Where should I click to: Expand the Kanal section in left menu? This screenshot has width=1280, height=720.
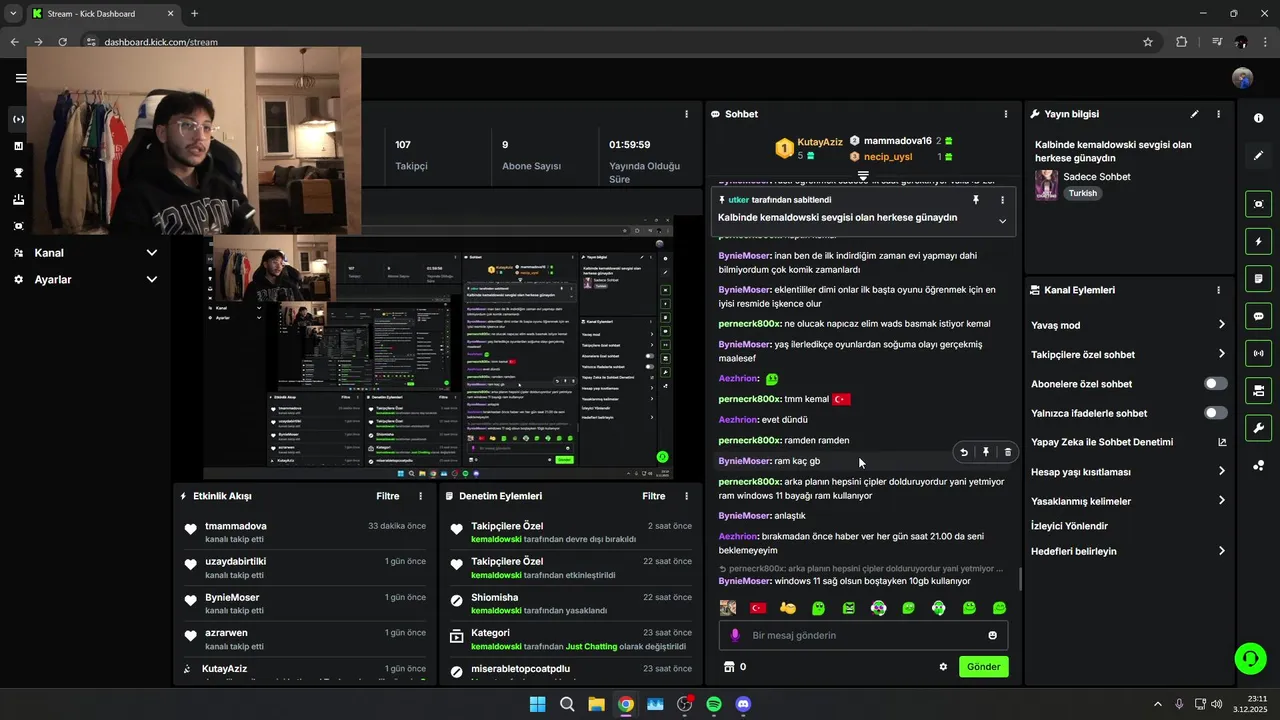[x=151, y=253]
